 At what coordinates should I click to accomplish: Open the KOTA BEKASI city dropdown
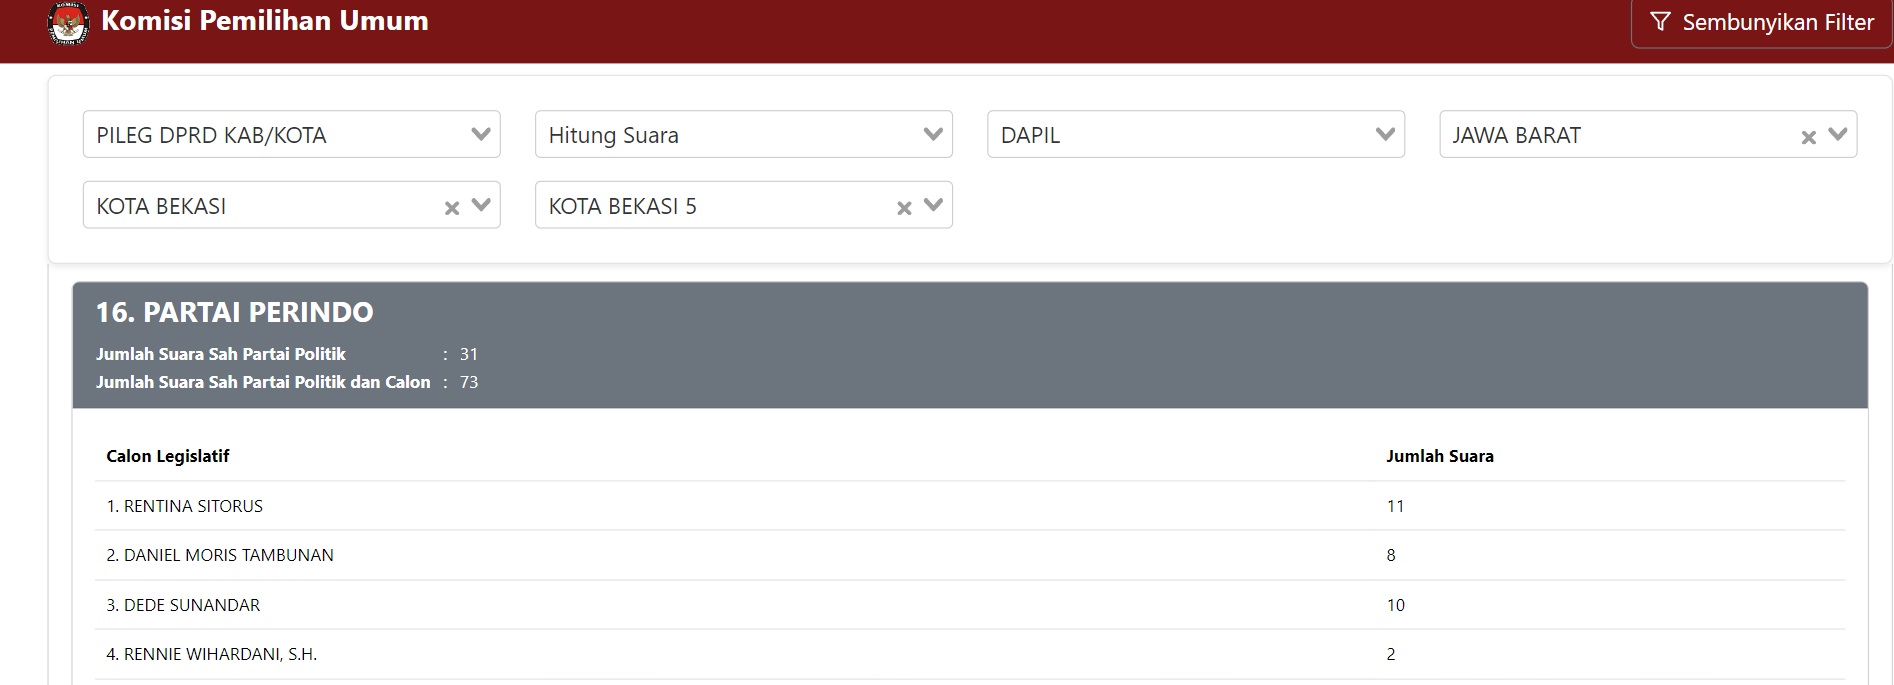(291, 205)
